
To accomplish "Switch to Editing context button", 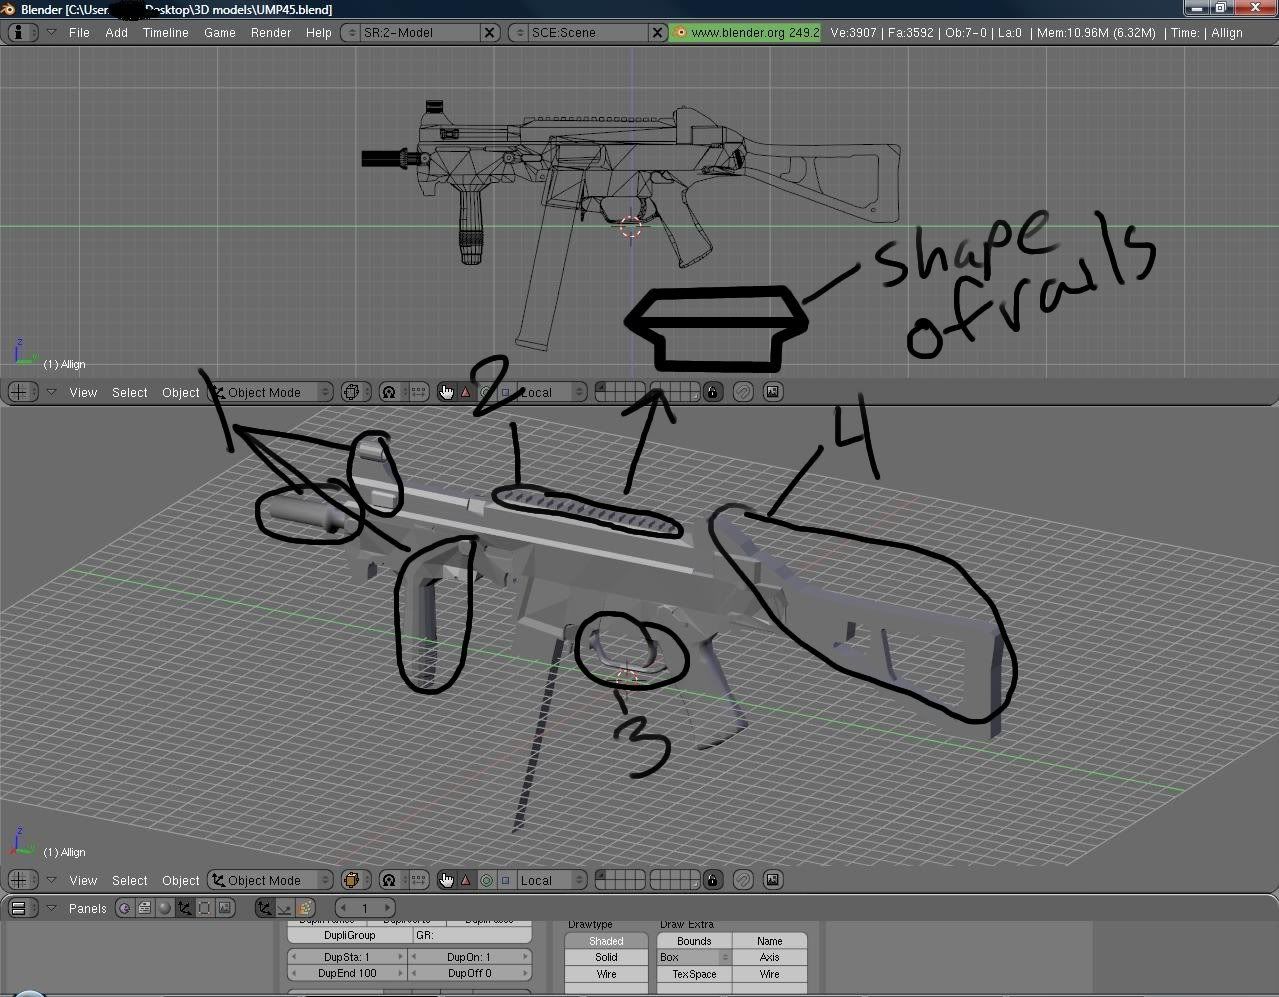I will [205, 908].
